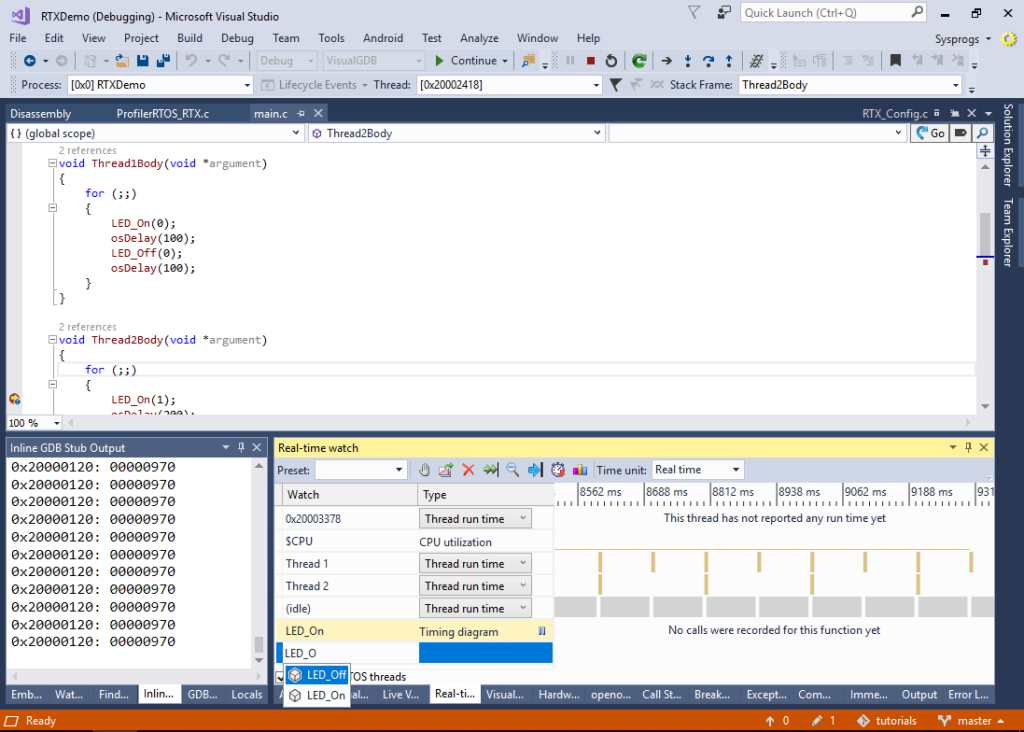This screenshot has height=732, width=1024.
Task: Click the Restart debugging green arrow icon
Action: pos(641,61)
